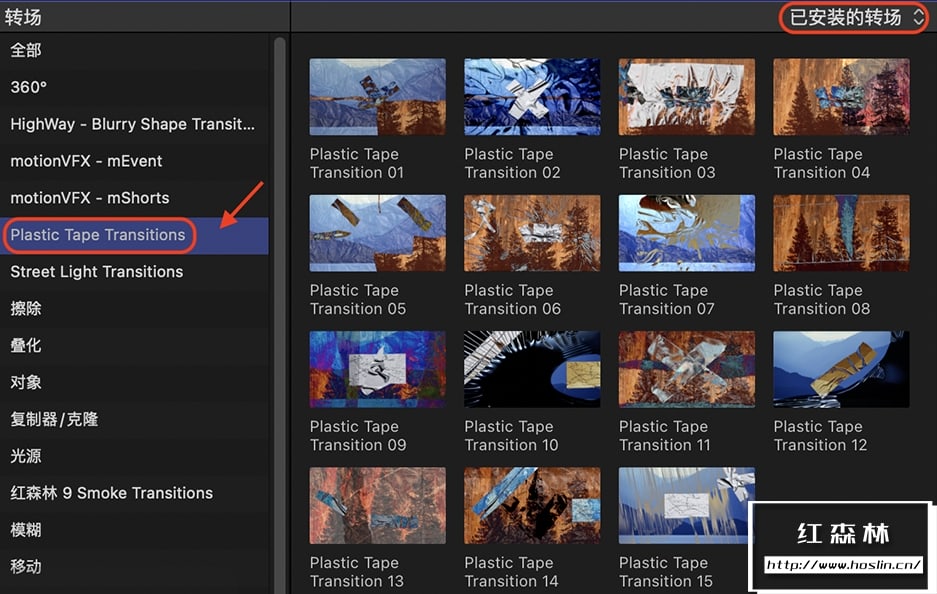Select Plastic Tape Transition 03 thumbnail
This screenshot has width=937, height=594.
(x=687, y=97)
